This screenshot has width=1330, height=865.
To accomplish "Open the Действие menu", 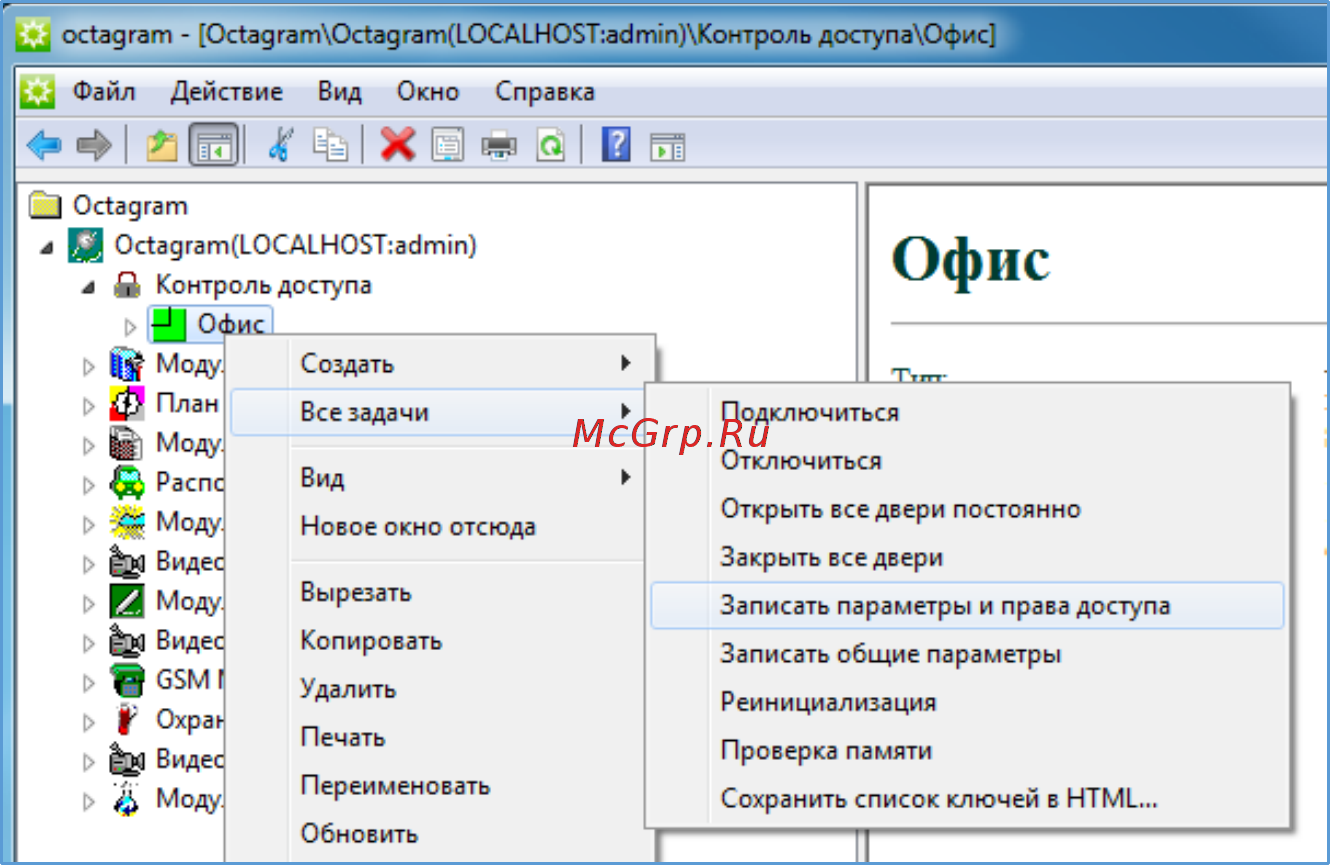I will point(226,93).
